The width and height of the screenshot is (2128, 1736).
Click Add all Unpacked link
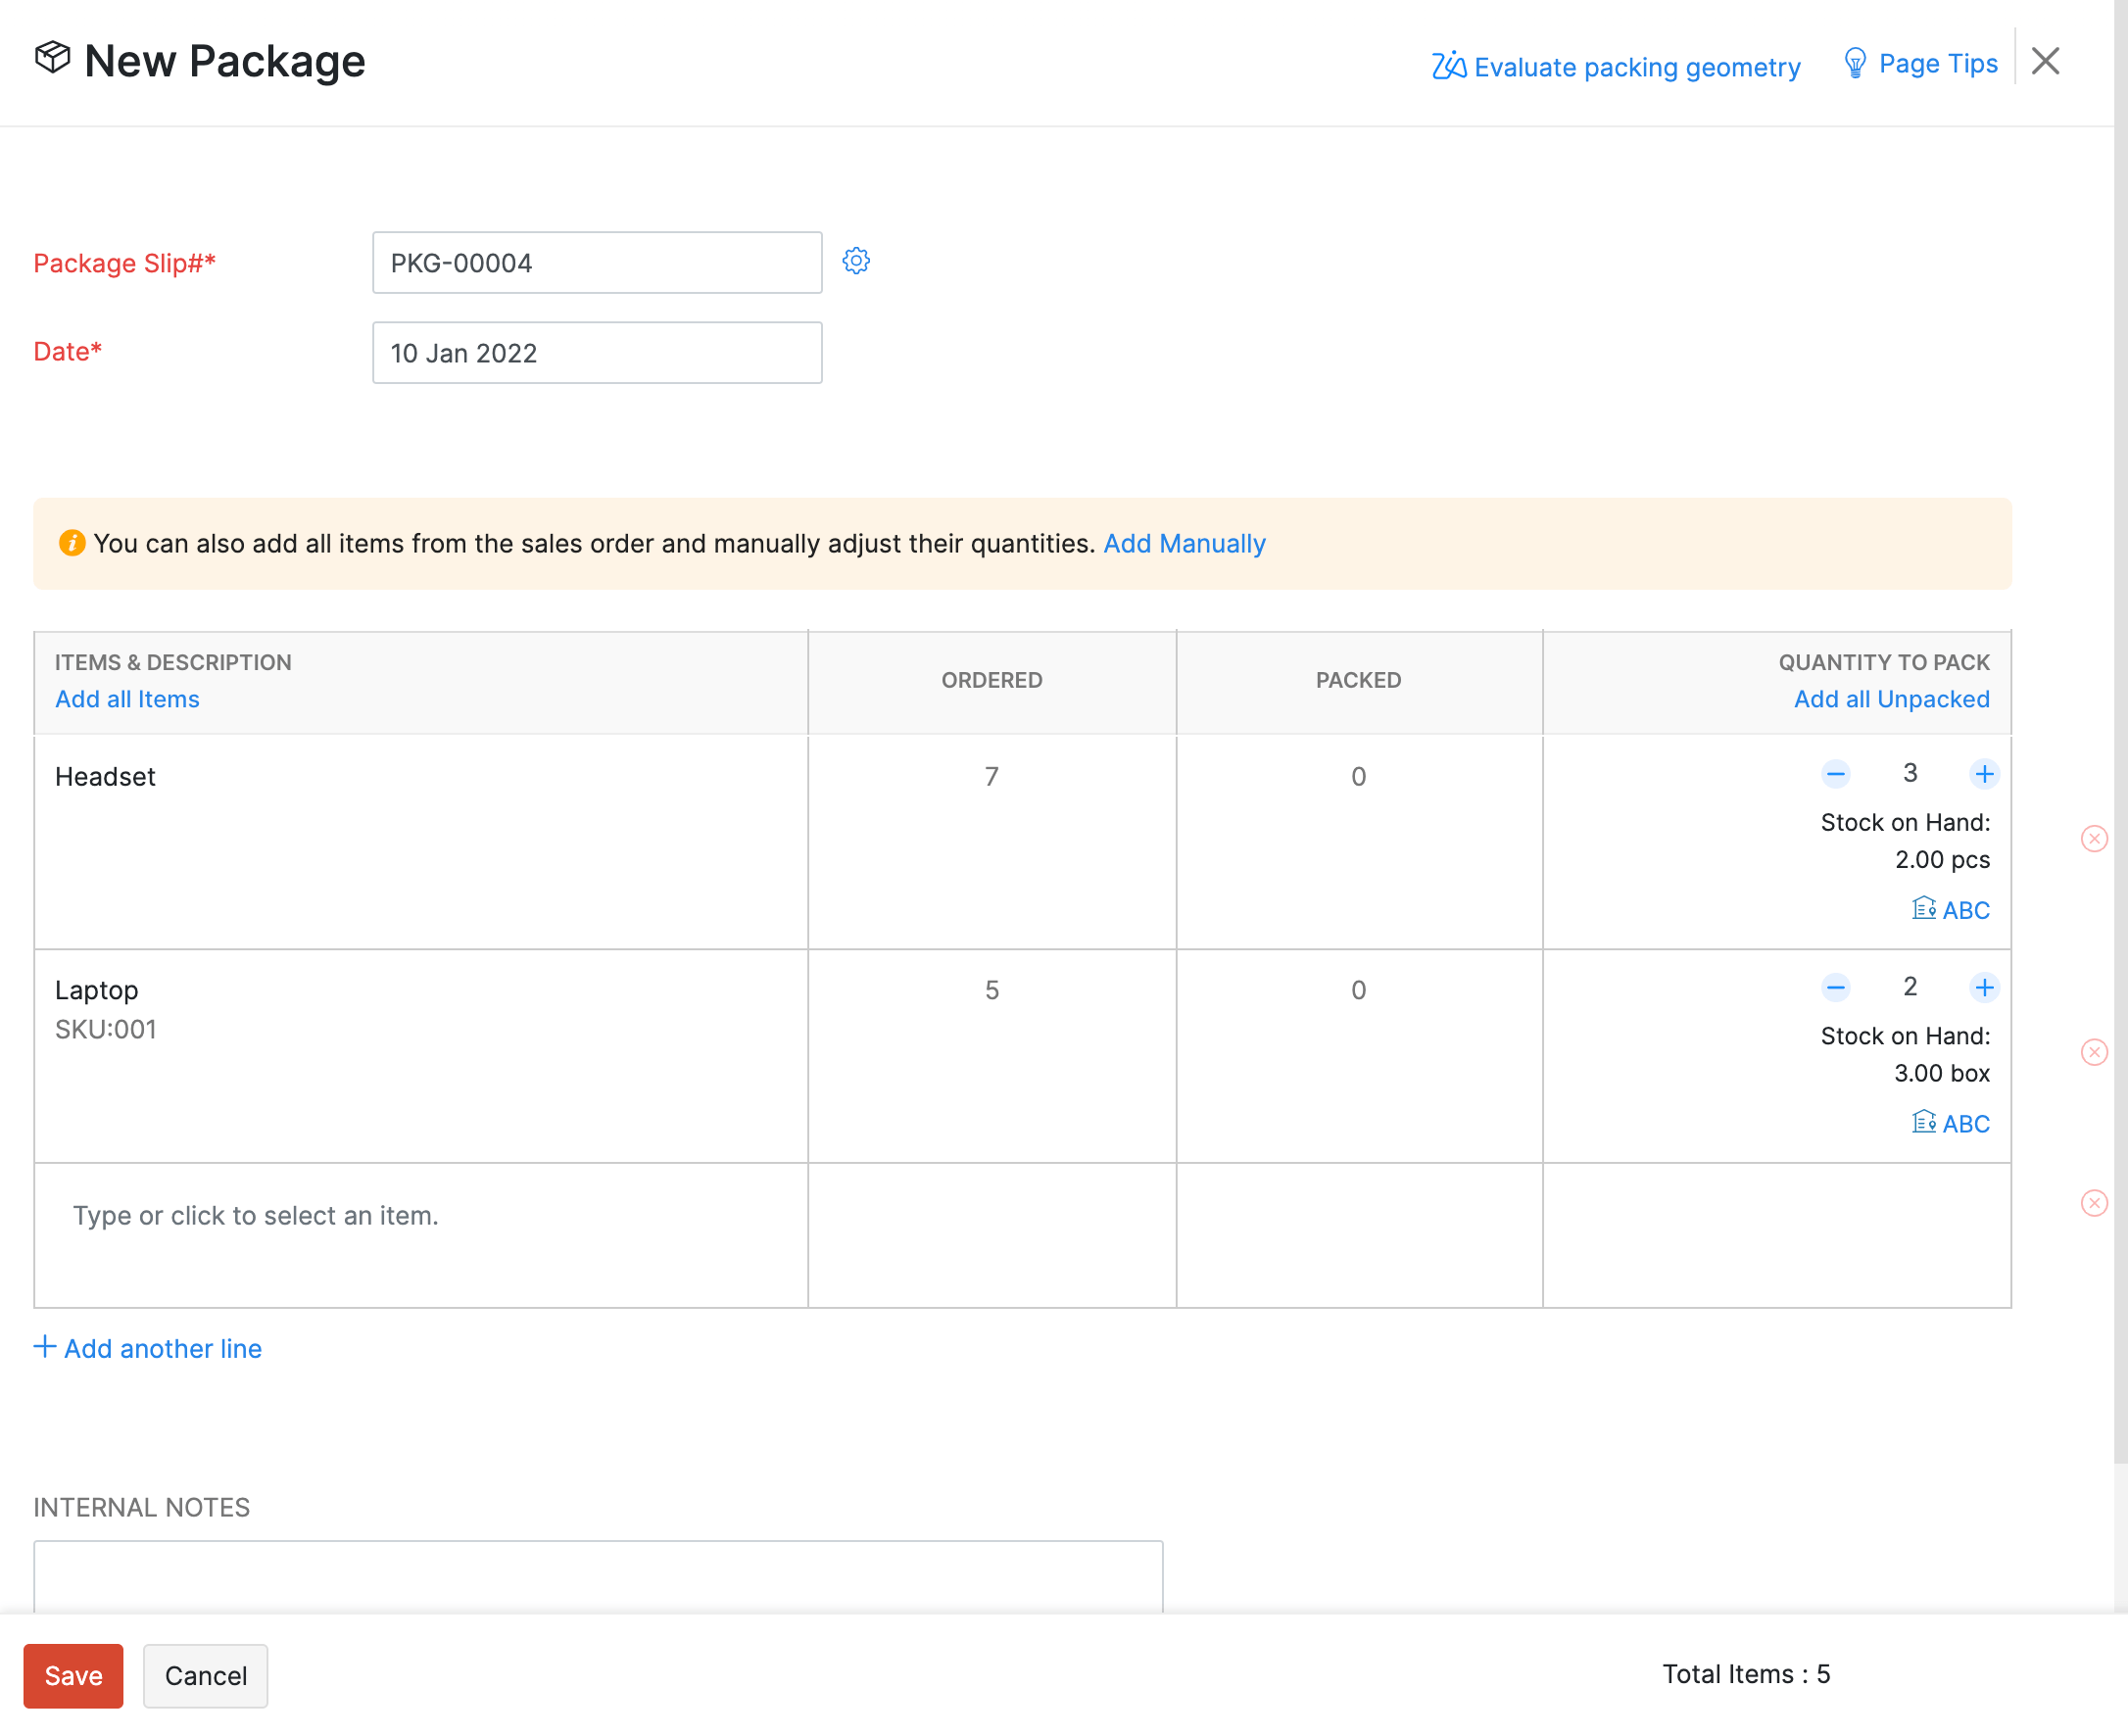(x=1891, y=699)
